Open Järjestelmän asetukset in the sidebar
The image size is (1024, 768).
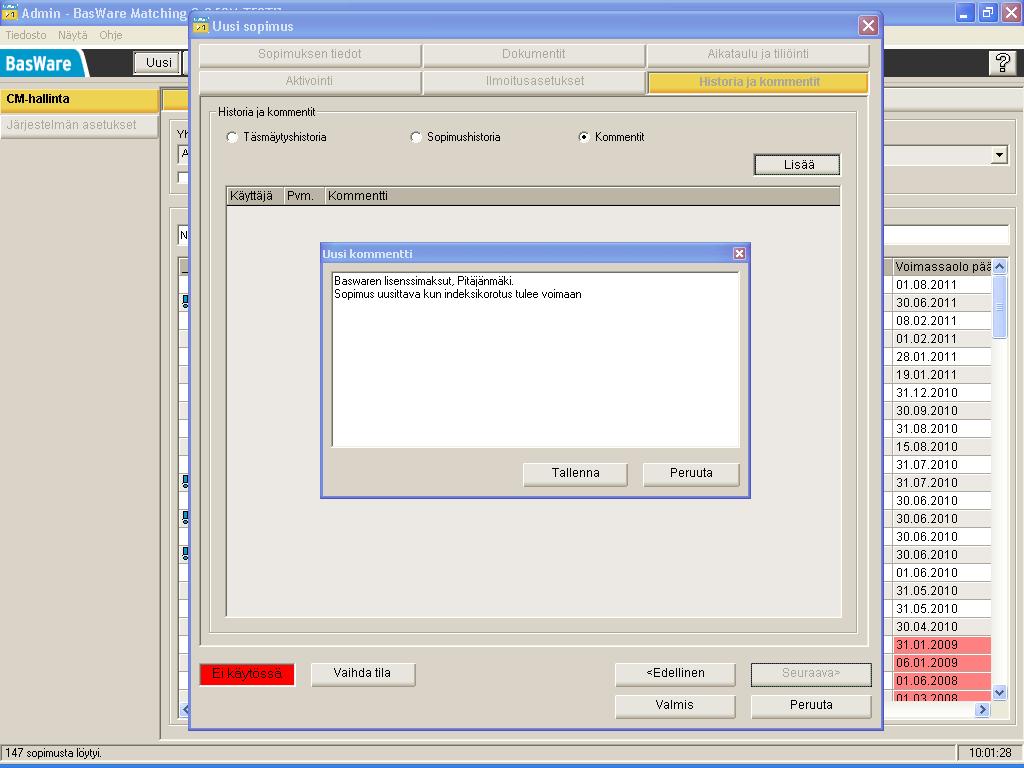coord(79,125)
